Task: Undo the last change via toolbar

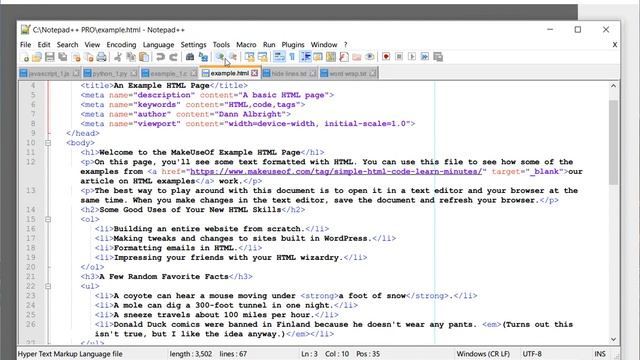Action: click(160, 57)
